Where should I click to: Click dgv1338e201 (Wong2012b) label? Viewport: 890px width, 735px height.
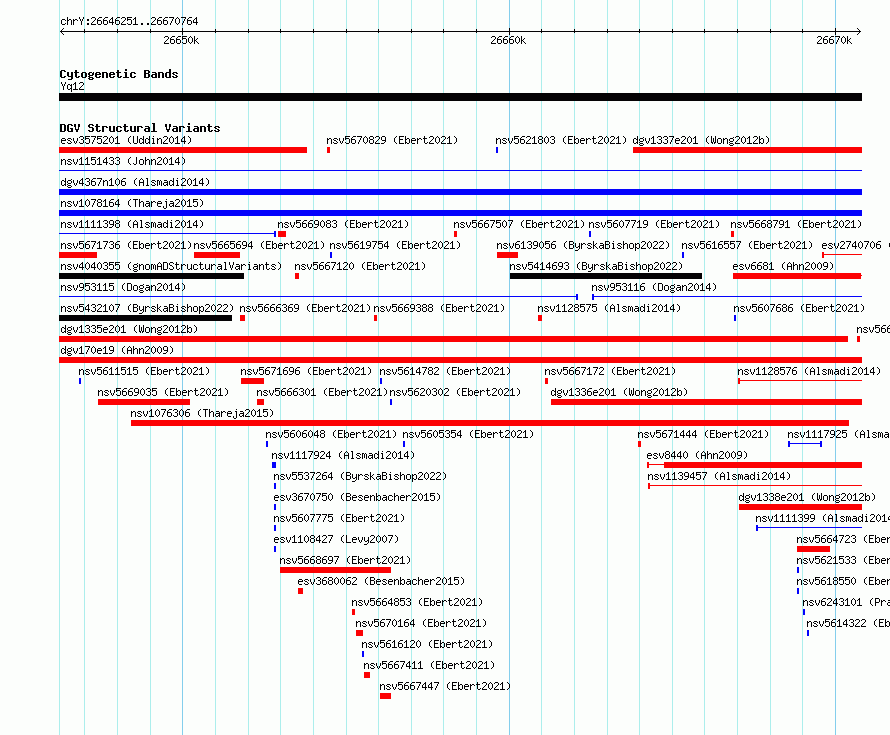[x=807, y=497]
